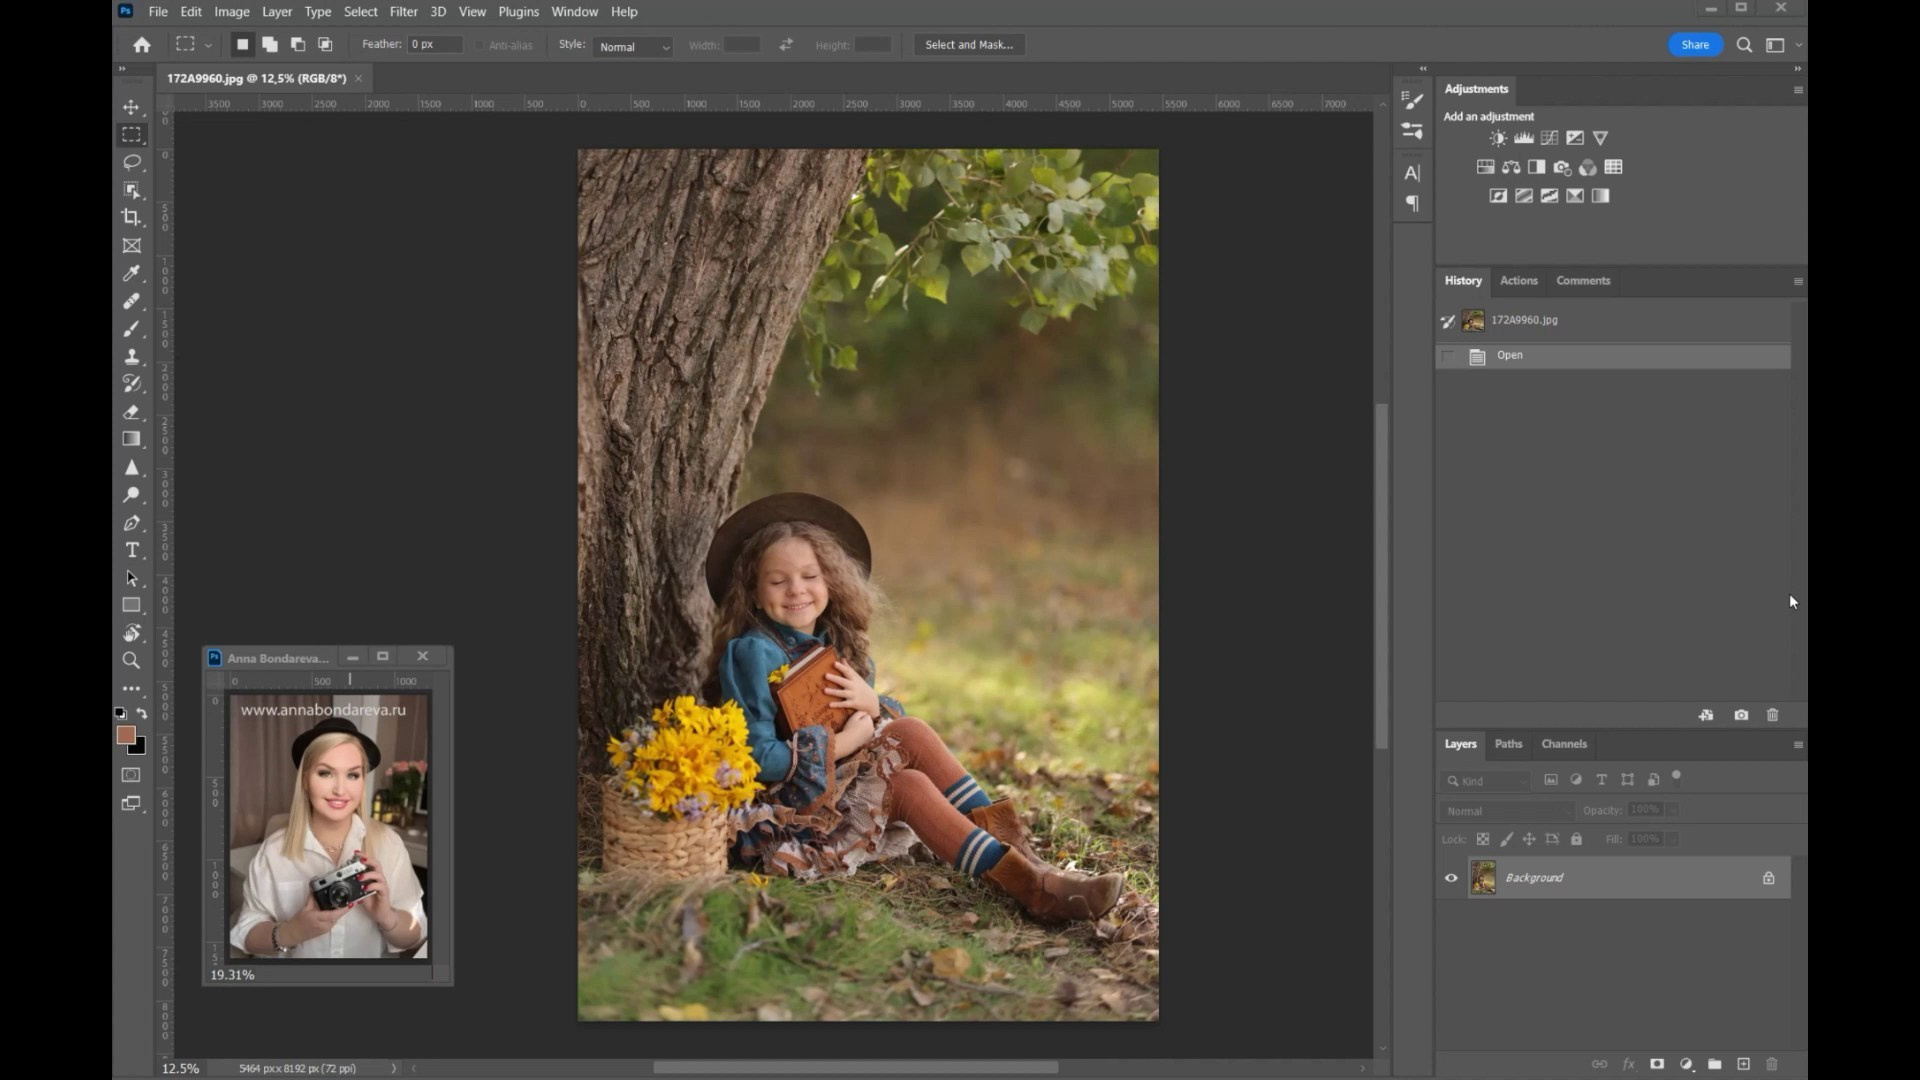Select the Spot Healing Brush tool

point(131,301)
